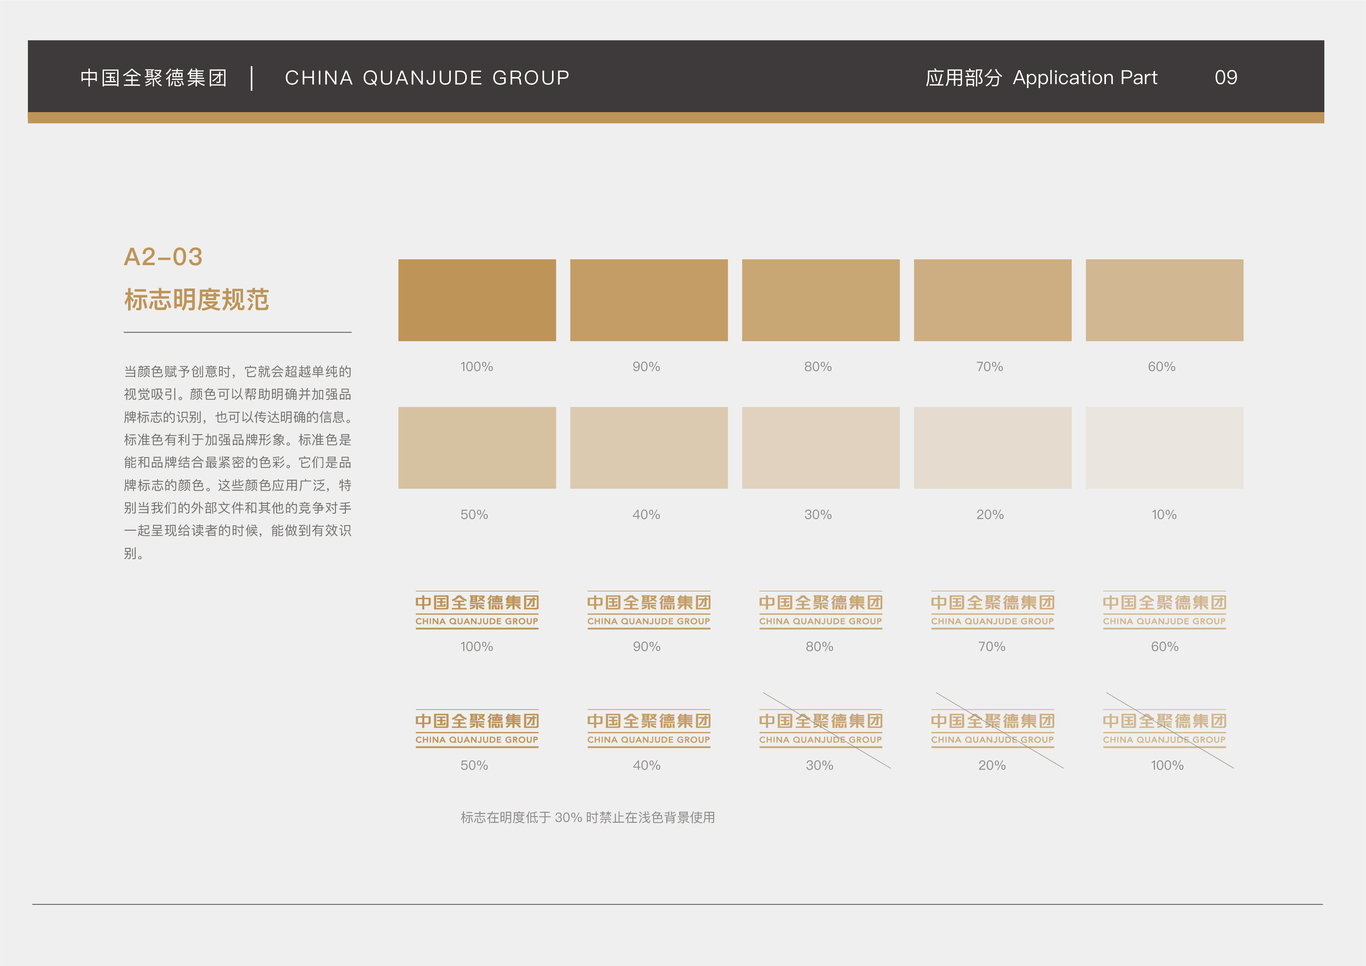Screen dimensions: 1366x966
Task: Click the crossed-out logo labeled 100%
Action: point(1165,729)
